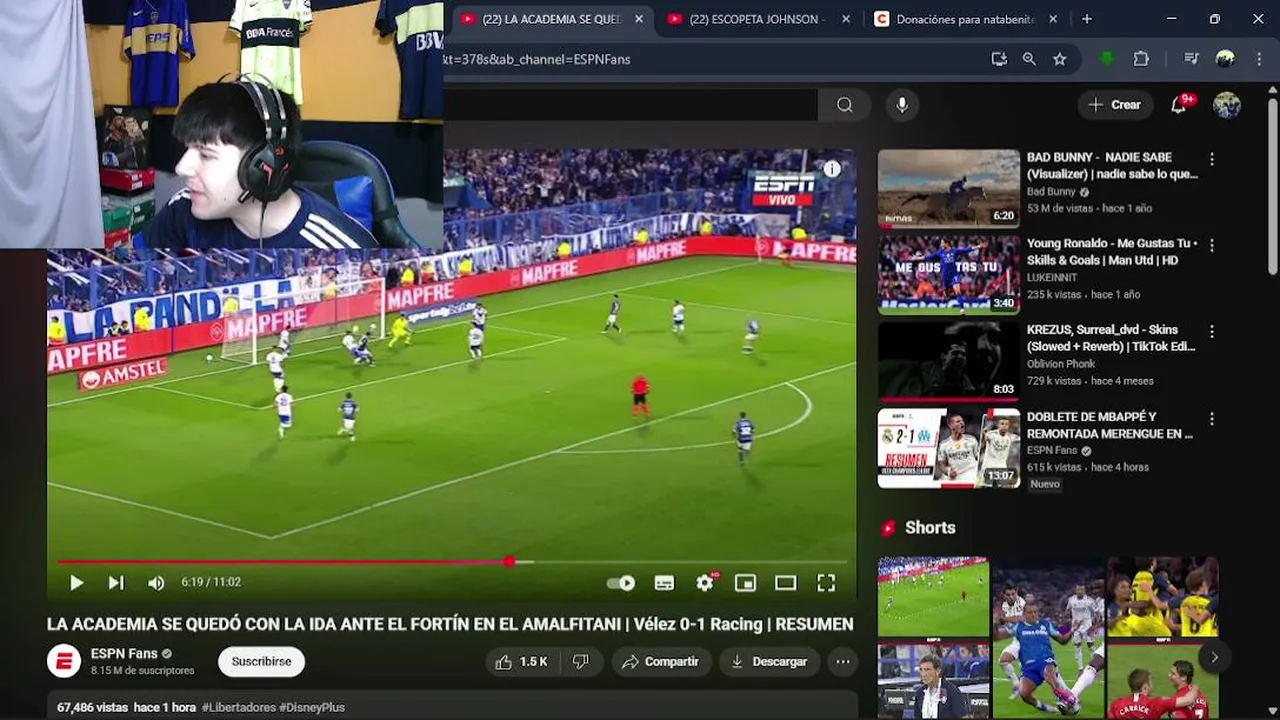Seek on the red video progress bar

pyautogui.click(x=452, y=562)
